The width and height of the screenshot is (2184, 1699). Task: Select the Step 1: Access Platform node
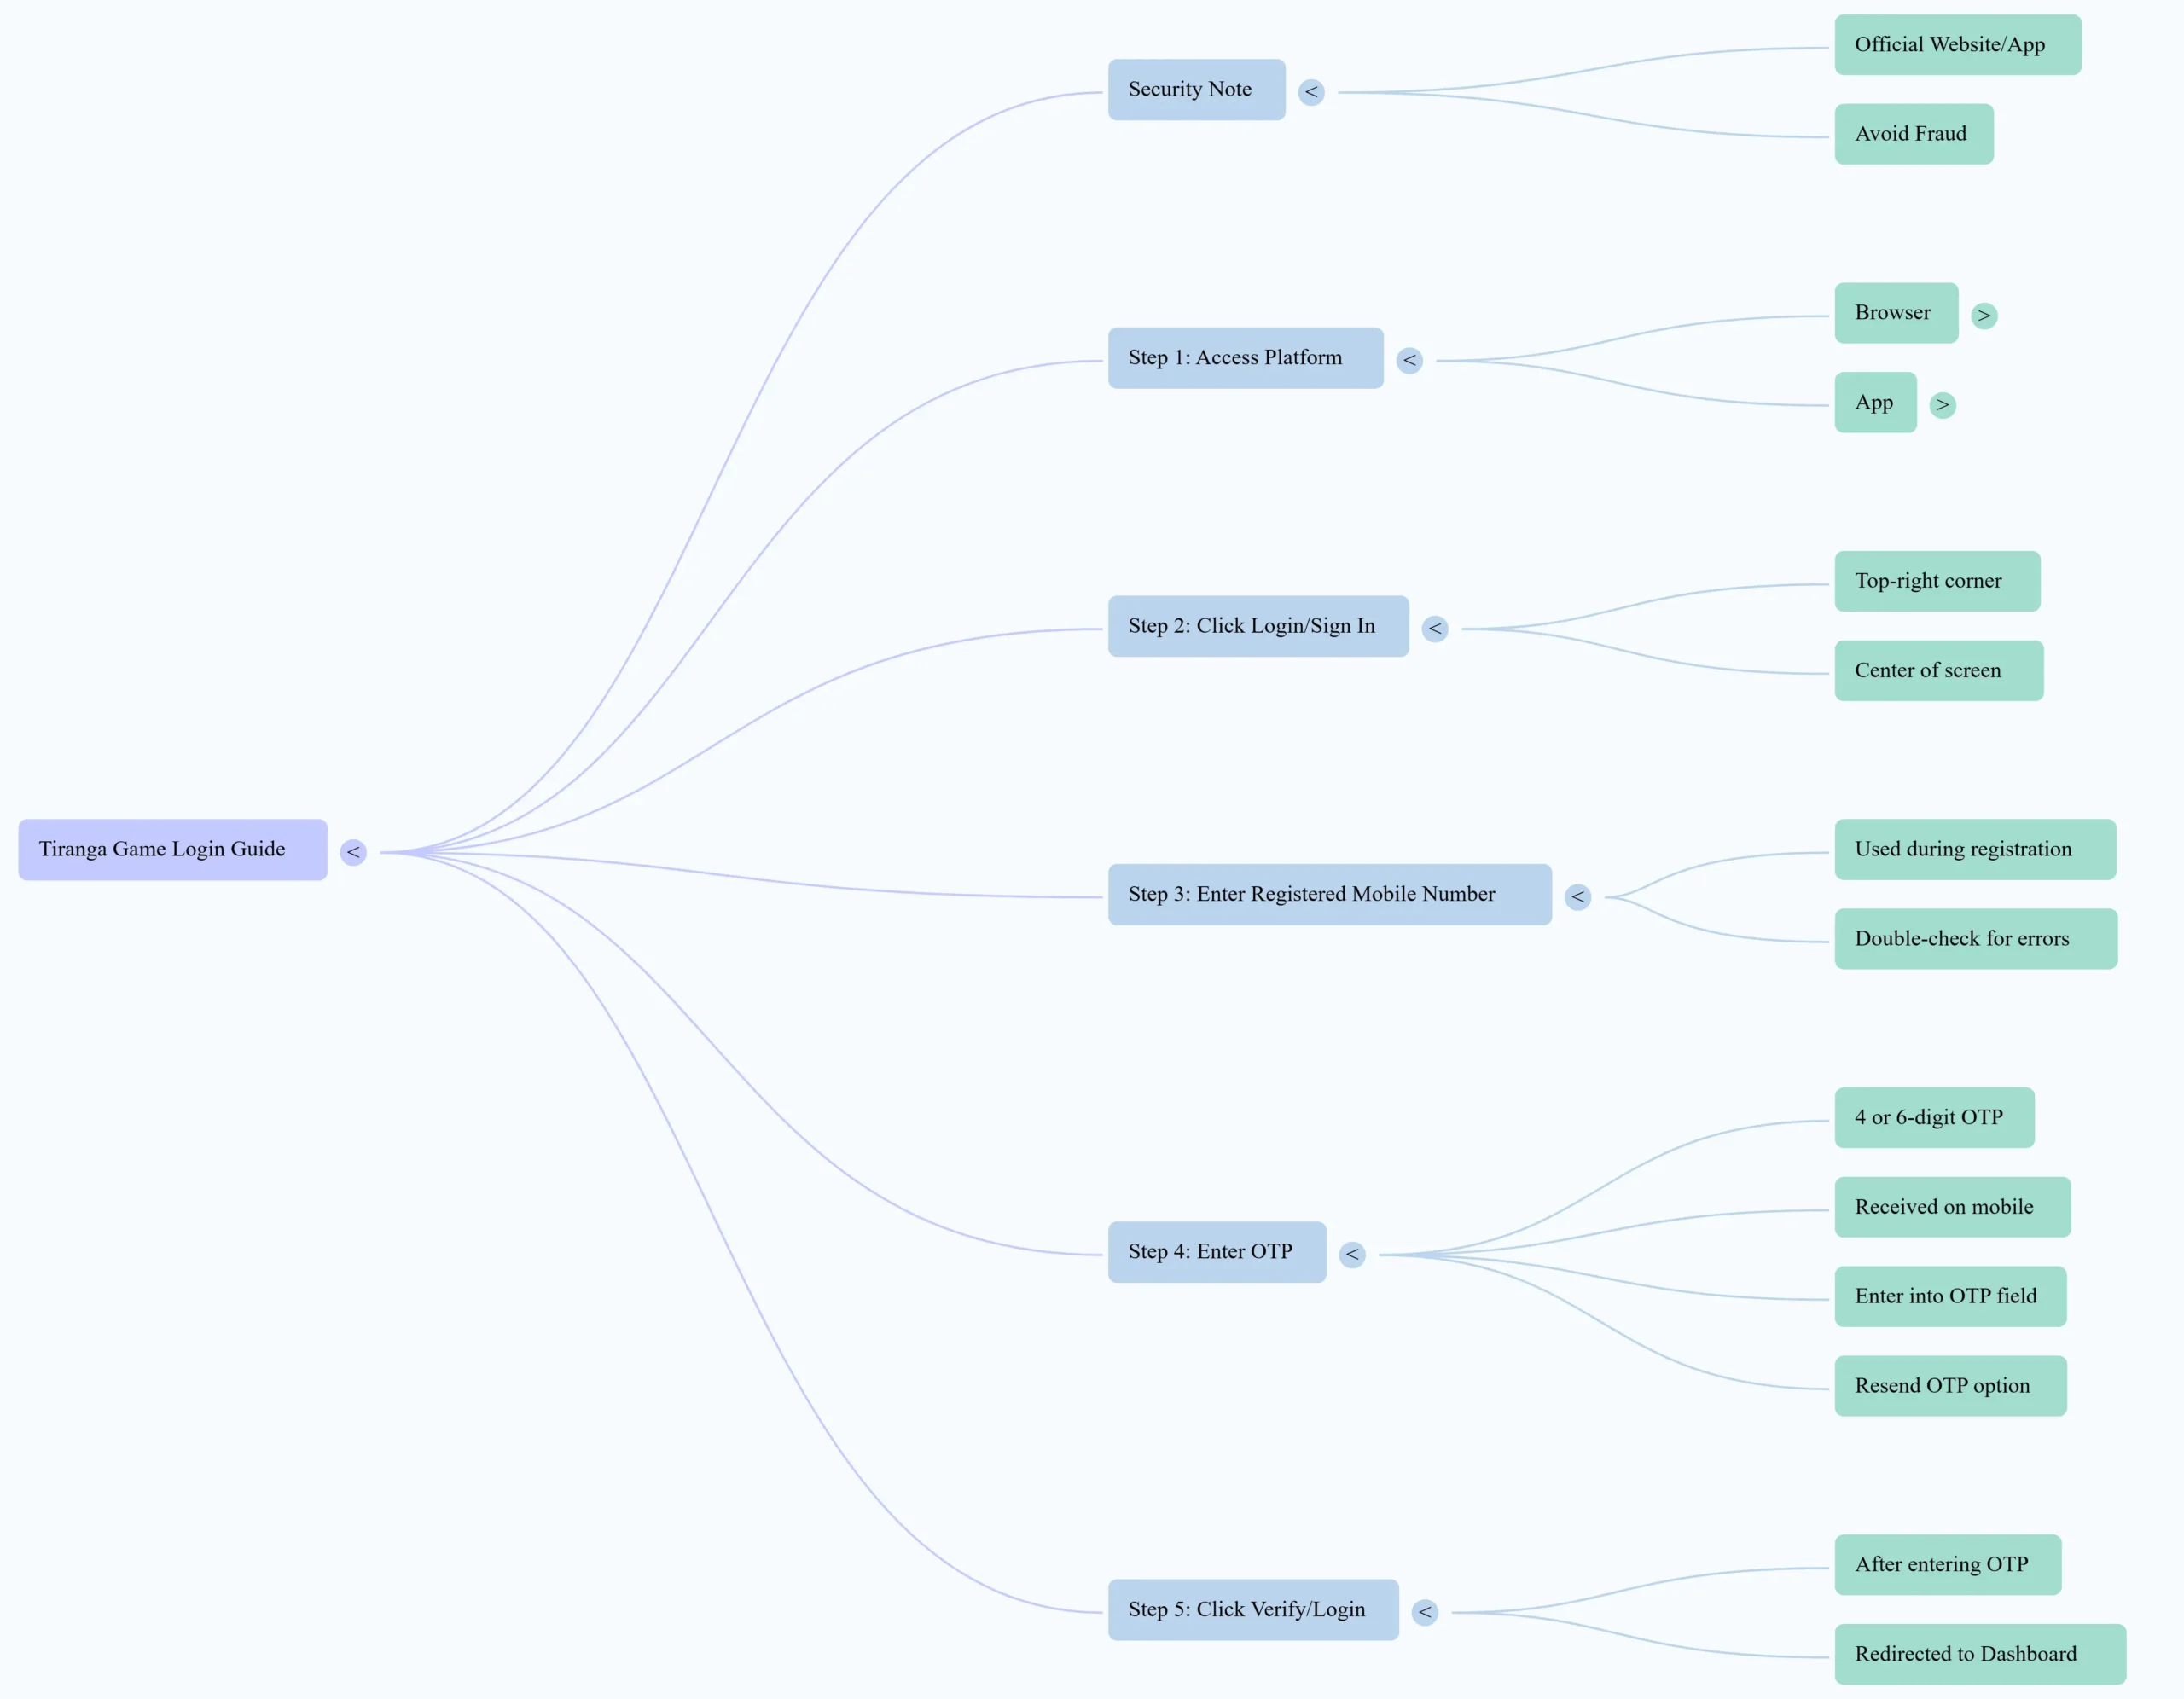pyautogui.click(x=1245, y=358)
